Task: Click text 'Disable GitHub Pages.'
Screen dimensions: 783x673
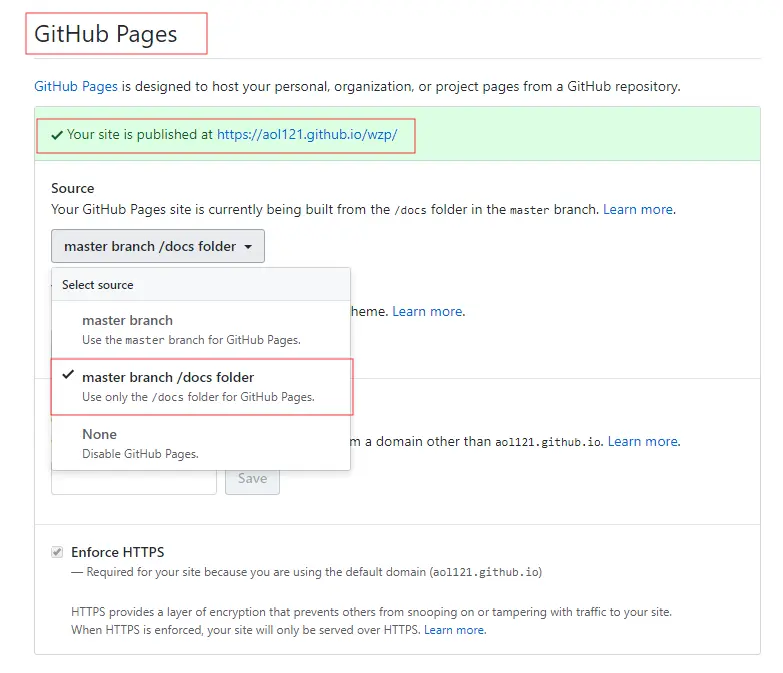Action: pos(140,454)
